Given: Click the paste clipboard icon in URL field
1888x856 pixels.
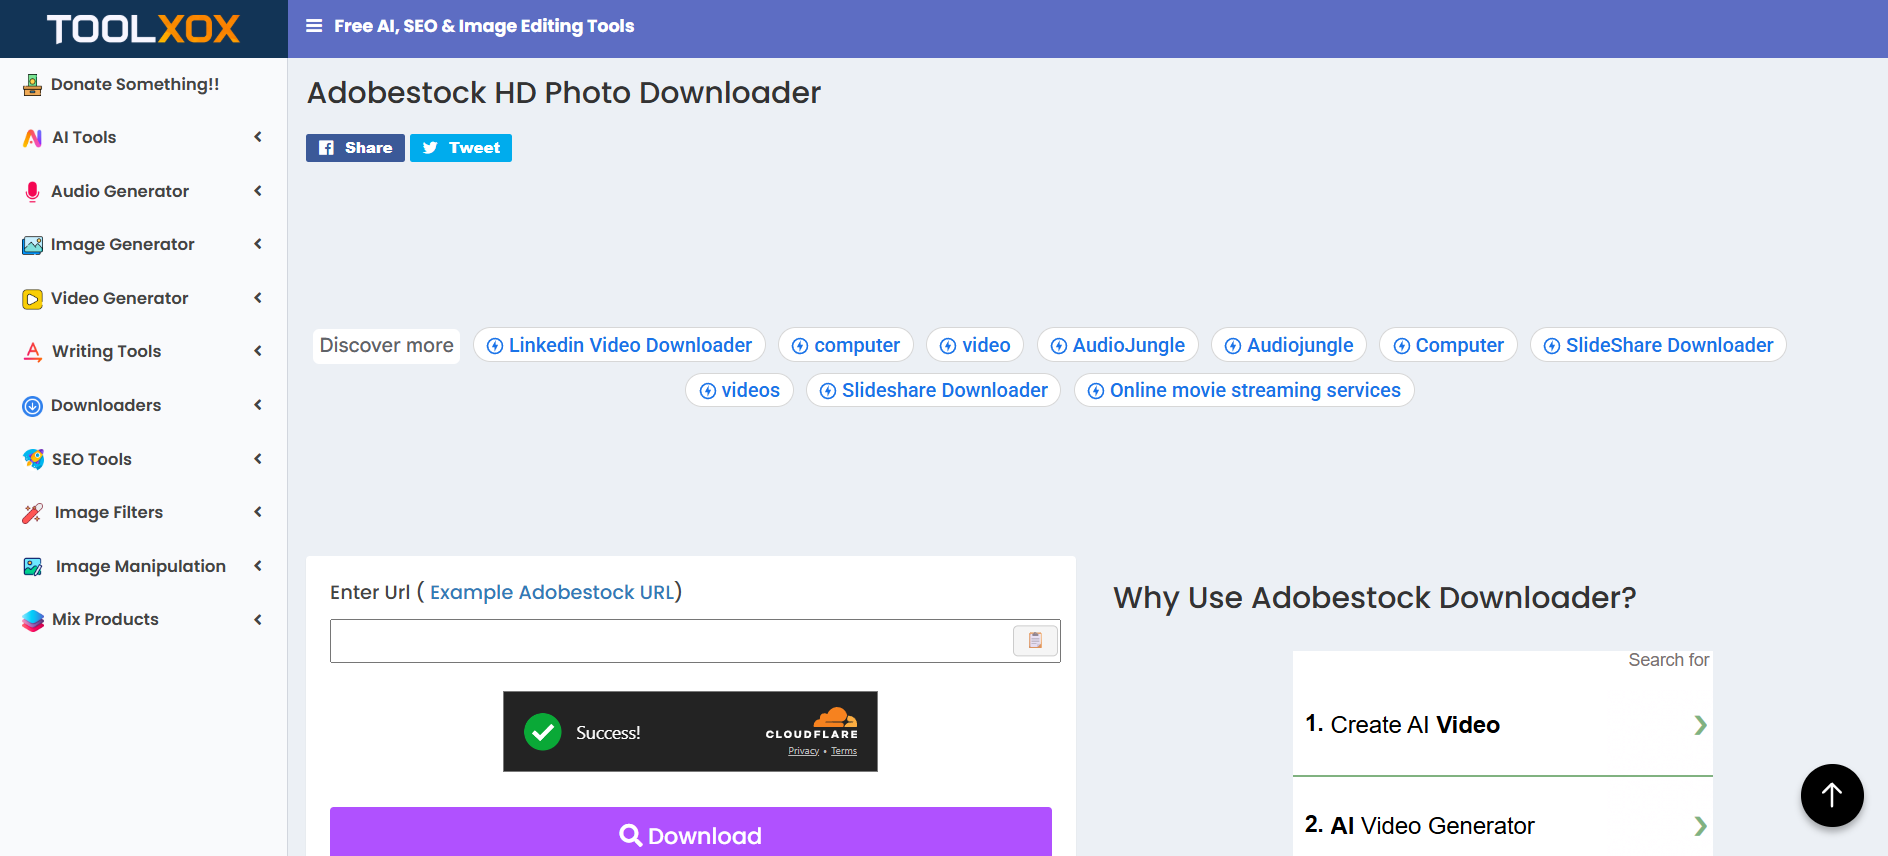Looking at the screenshot, I should pos(1035,640).
